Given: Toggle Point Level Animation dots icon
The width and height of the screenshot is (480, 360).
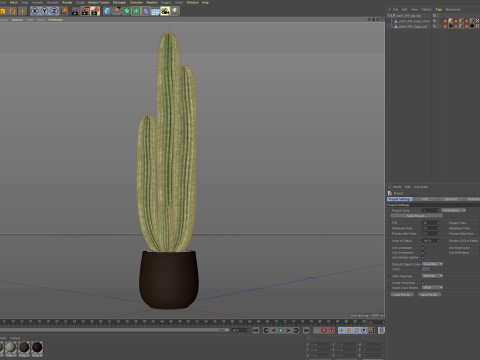Looking at the screenshot, I should coord(371,330).
